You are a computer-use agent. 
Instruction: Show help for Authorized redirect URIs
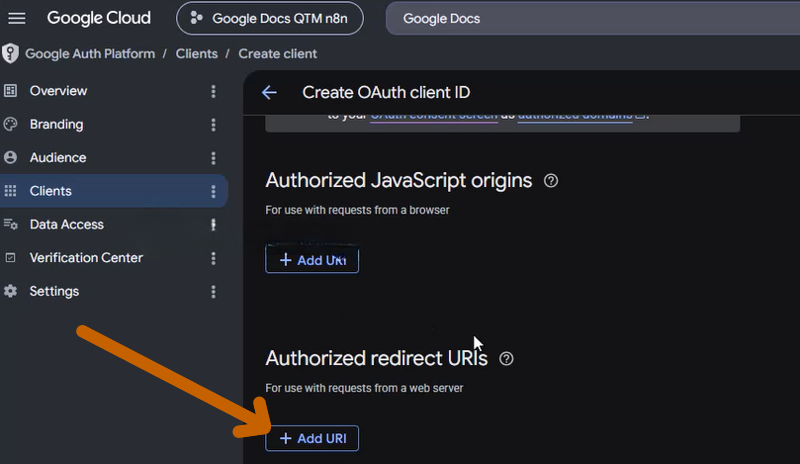pos(506,359)
